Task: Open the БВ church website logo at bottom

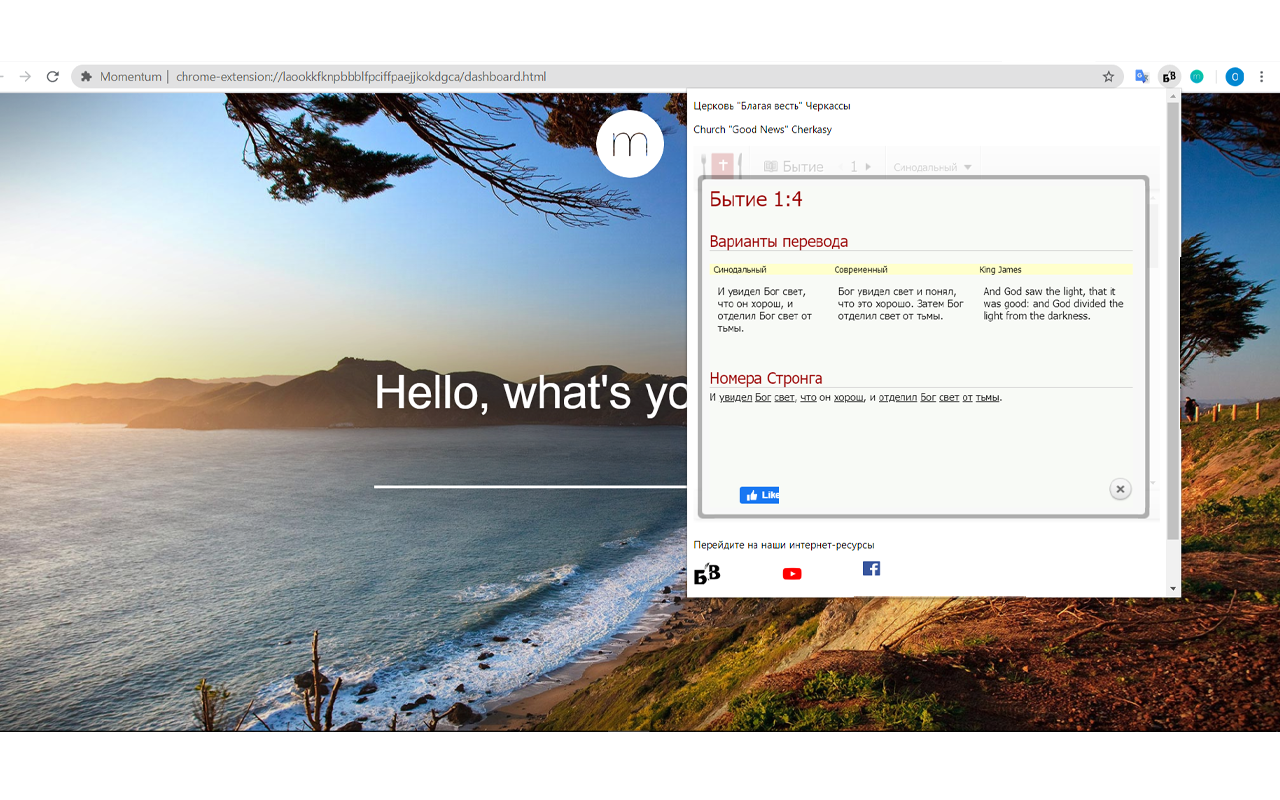Action: pyautogui.click(x=707, y=573)
